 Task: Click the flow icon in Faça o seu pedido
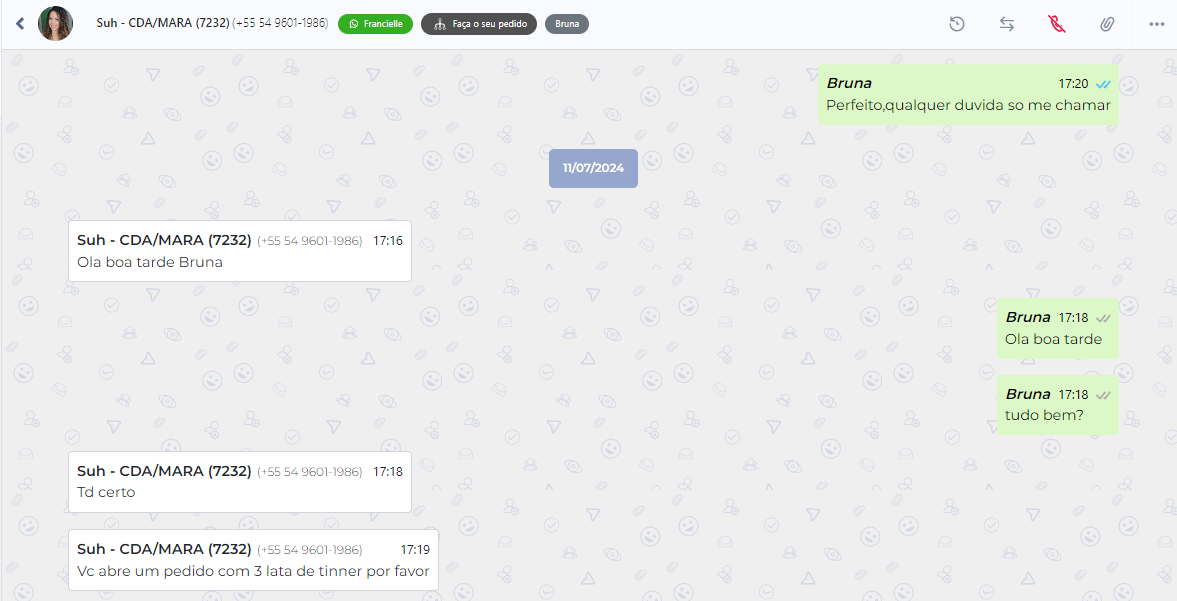440,24
